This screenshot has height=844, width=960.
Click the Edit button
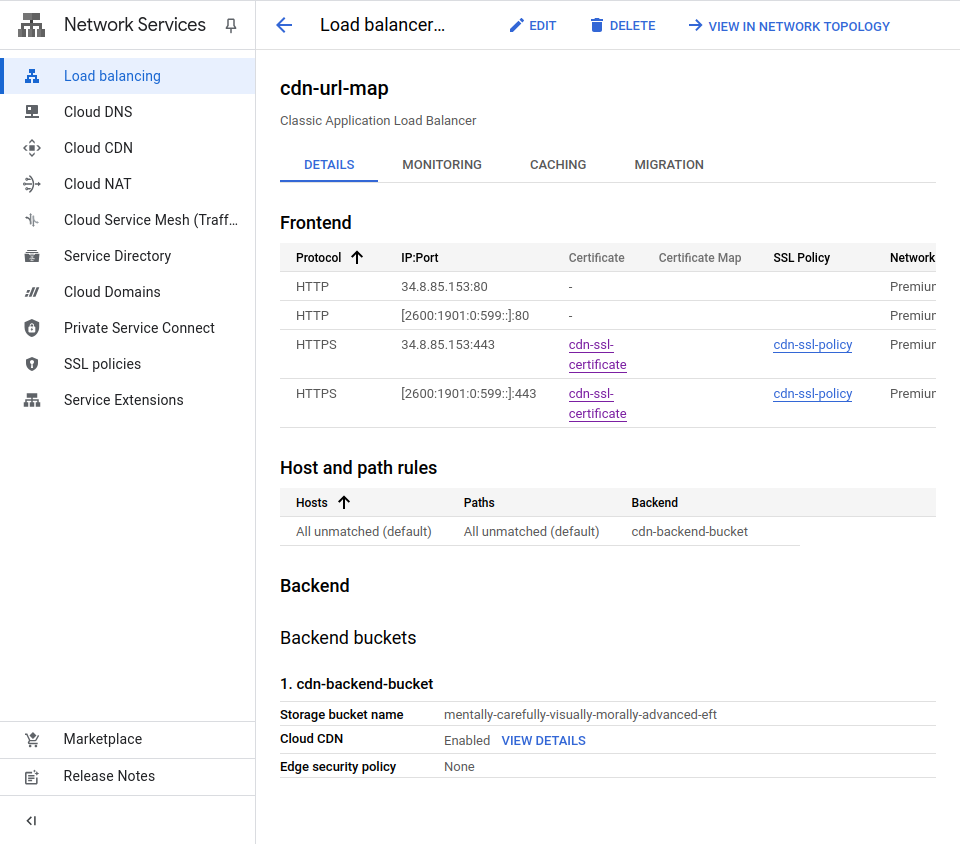(532, 26)
